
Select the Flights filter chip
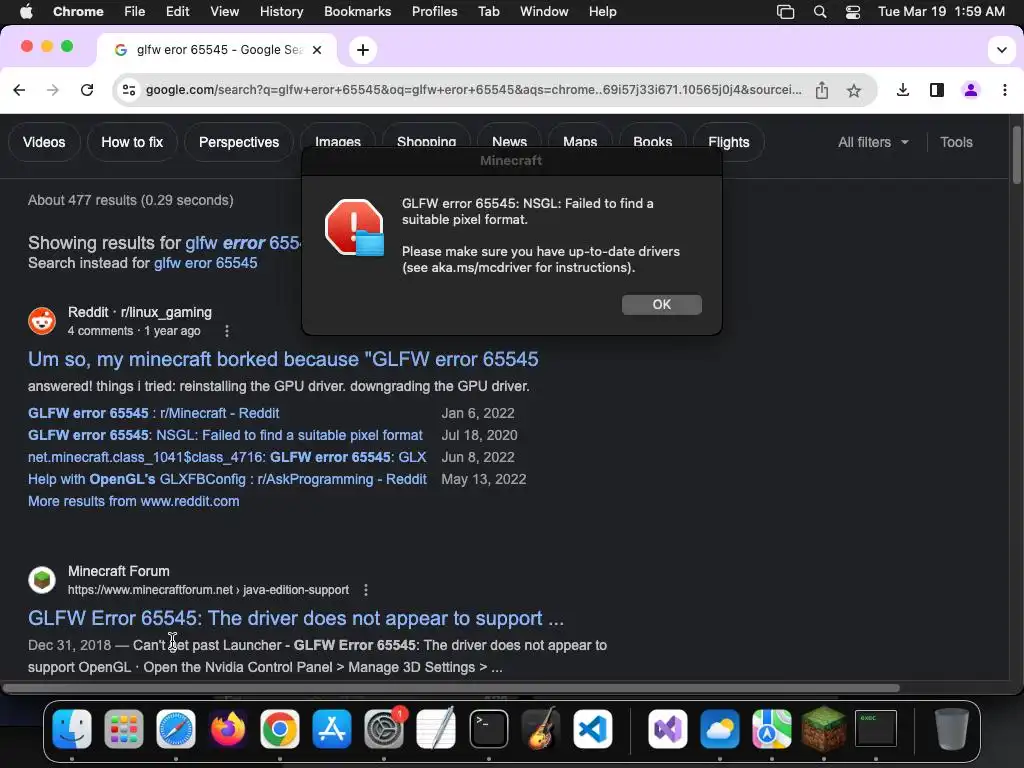pyautogui.click(x=729, y=142)
